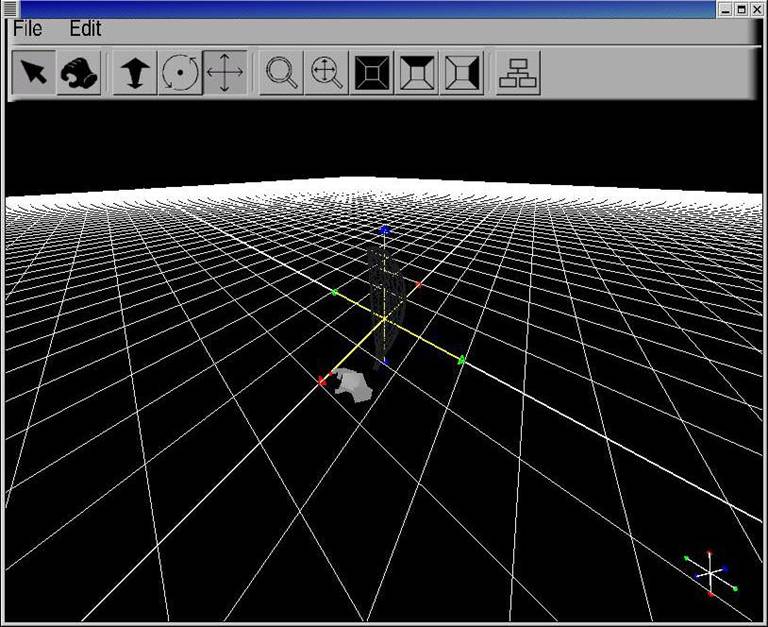Select the gray hand model in the scene
Image resolution: width=768 pixels, height=627 pixels.
pyautogui.click(x=354, y=385)
